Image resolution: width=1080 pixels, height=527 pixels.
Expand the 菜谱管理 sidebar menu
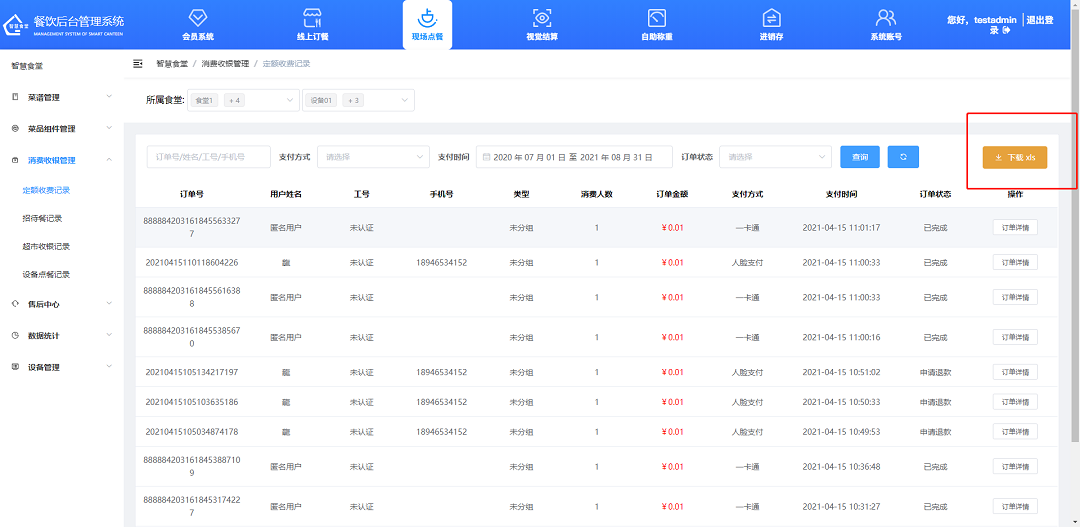pyautogui.click(x=62, y=97)
